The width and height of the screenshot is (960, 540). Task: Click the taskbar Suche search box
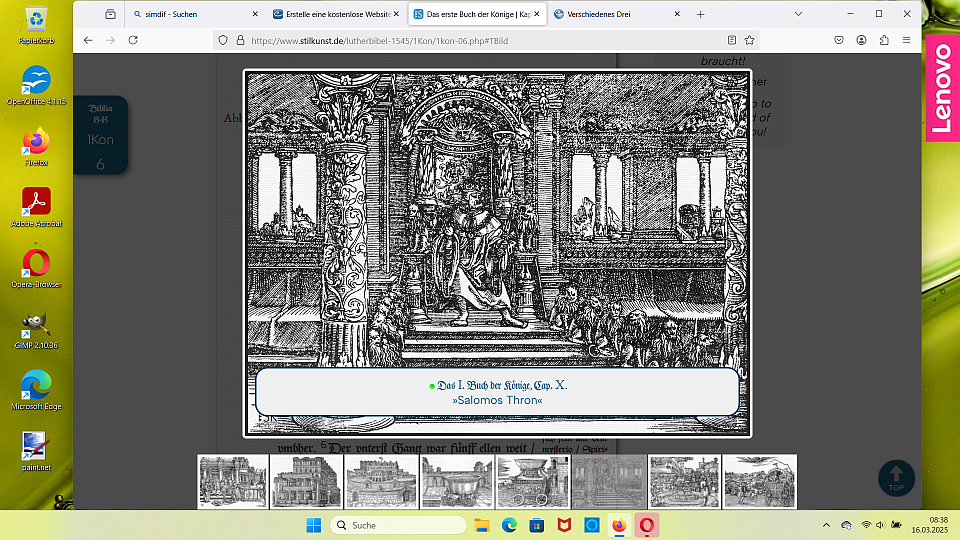point(398,525)
